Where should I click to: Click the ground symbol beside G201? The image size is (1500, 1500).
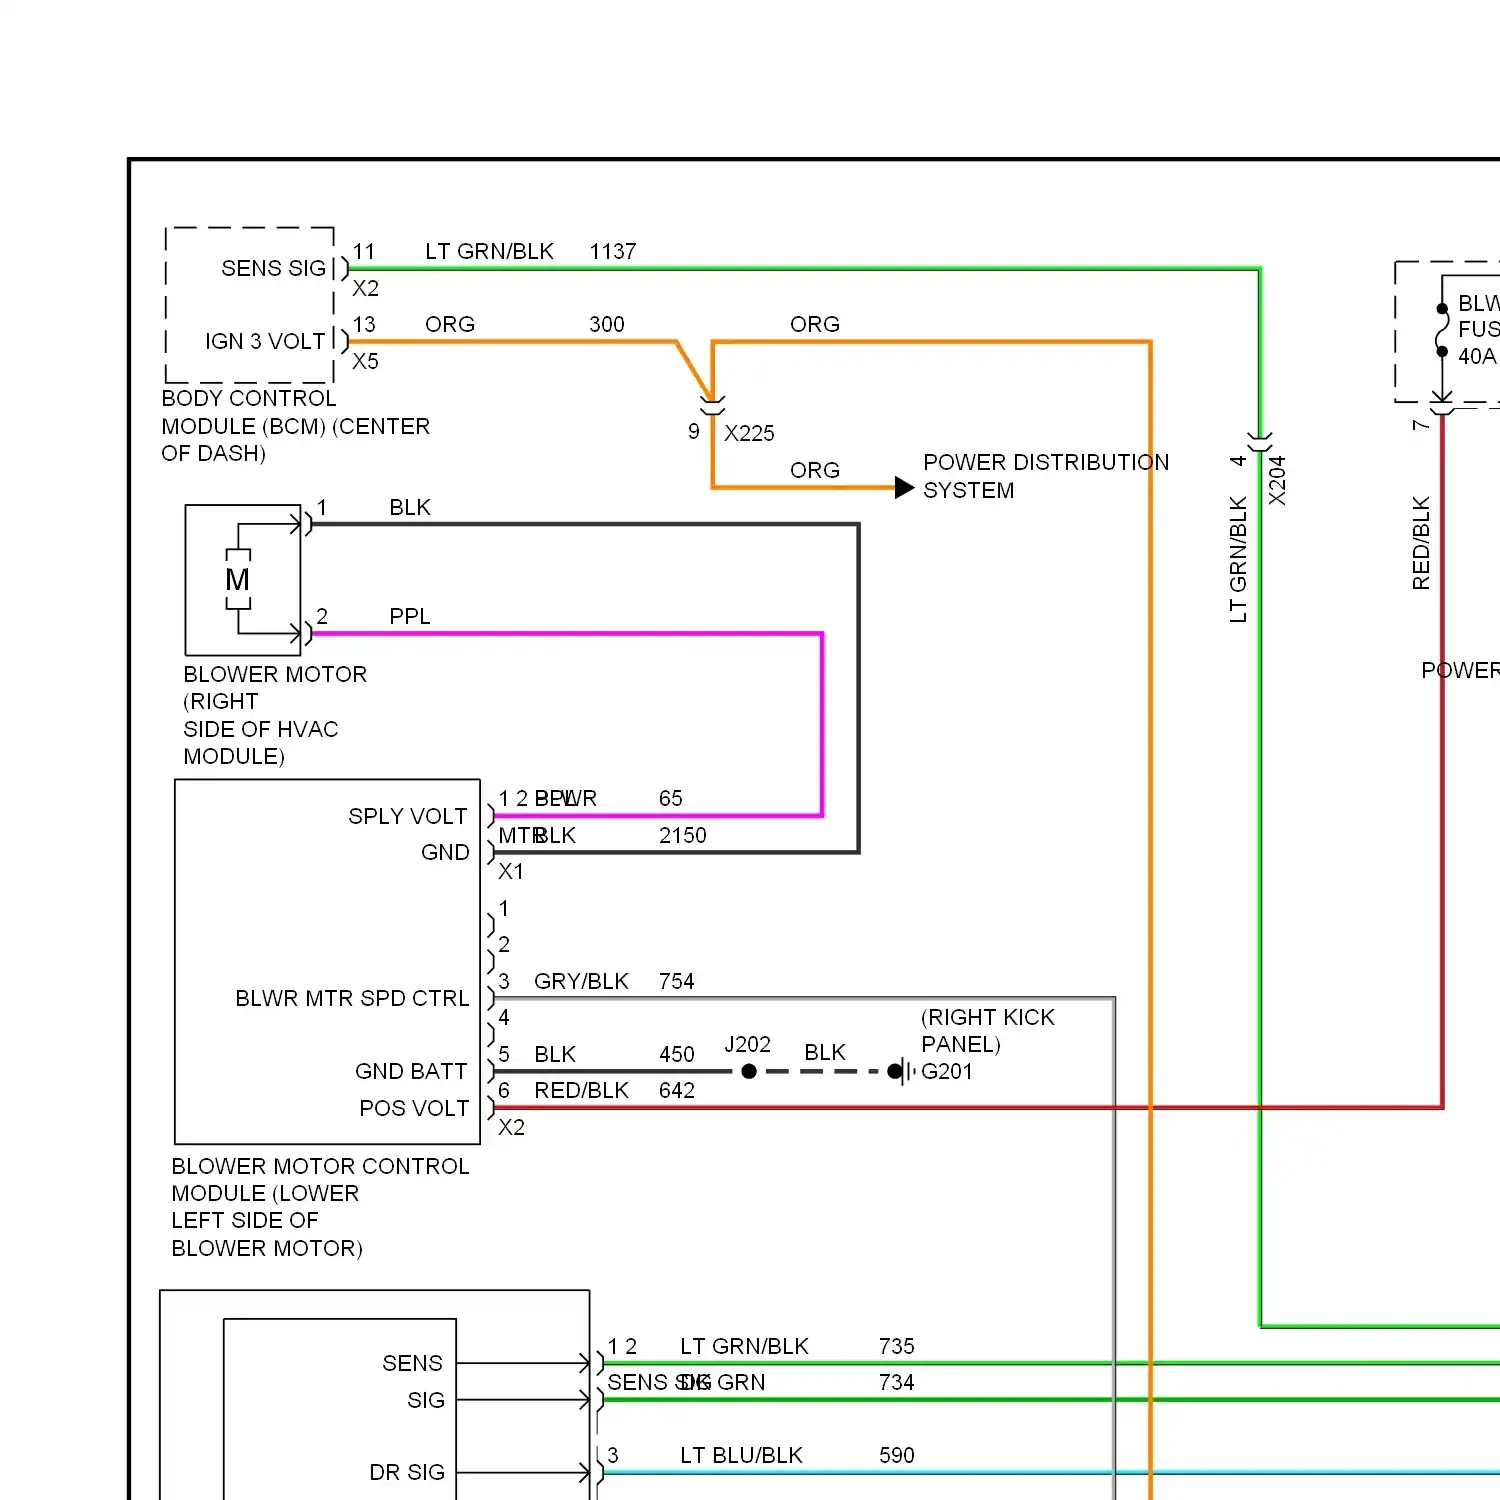pos(905,1072)
